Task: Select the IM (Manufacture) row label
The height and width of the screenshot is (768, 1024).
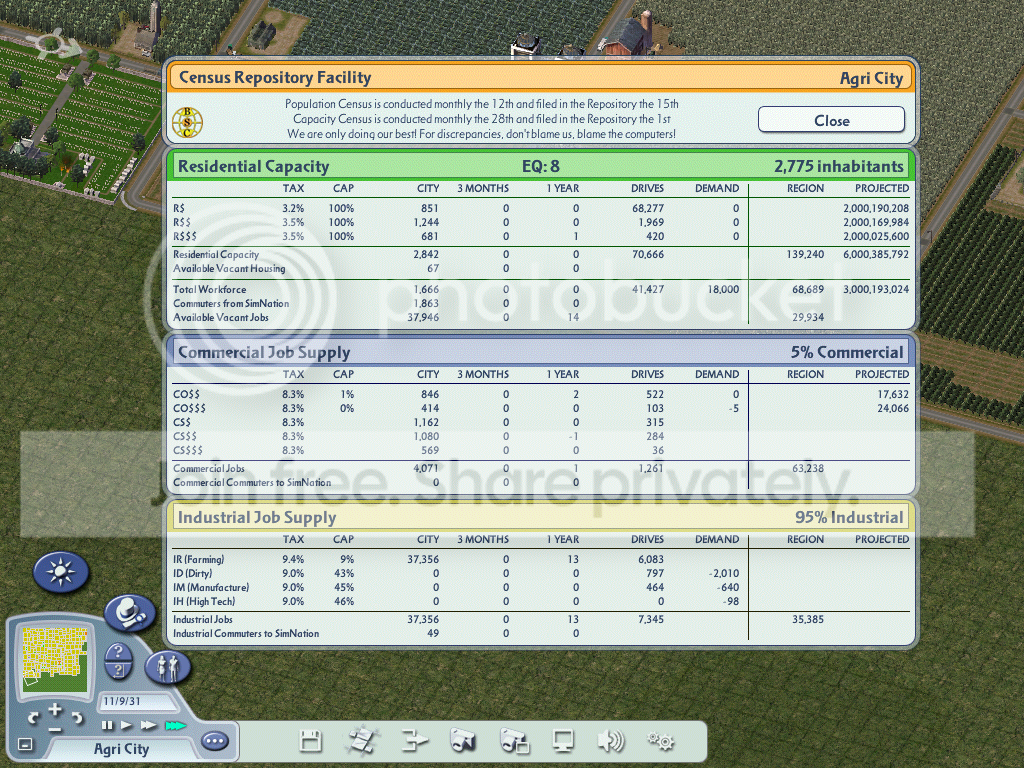Action: click(x=211, y=588)
